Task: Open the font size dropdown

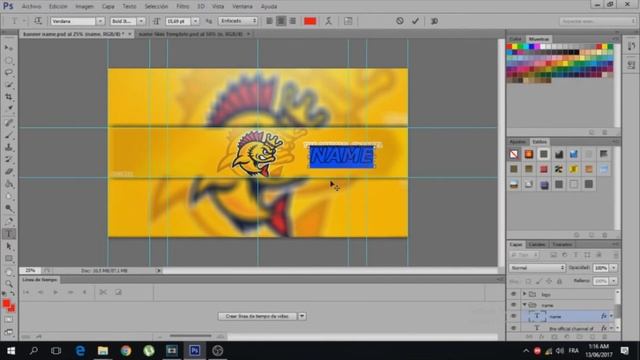Action: 196,21
